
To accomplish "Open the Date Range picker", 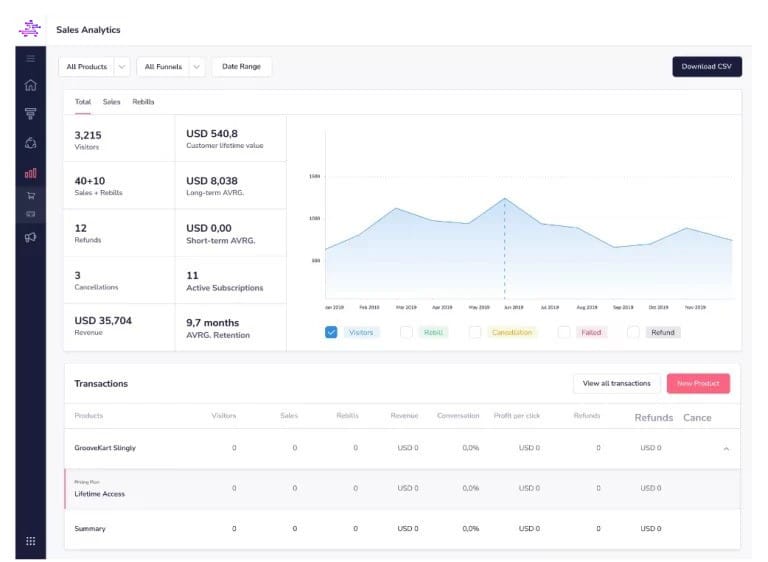I will (241, 67).
